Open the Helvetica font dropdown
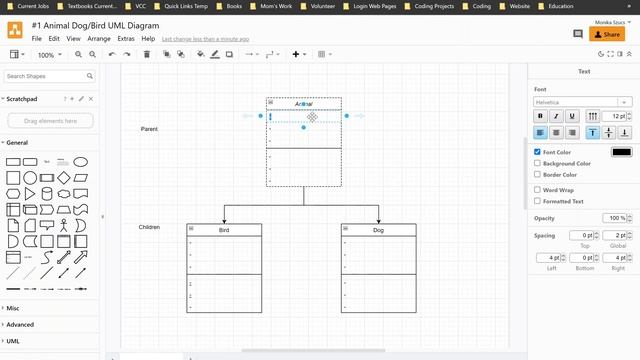Viewport: 640px width, 360px height. pyautogui.click(x=582, y=102)
